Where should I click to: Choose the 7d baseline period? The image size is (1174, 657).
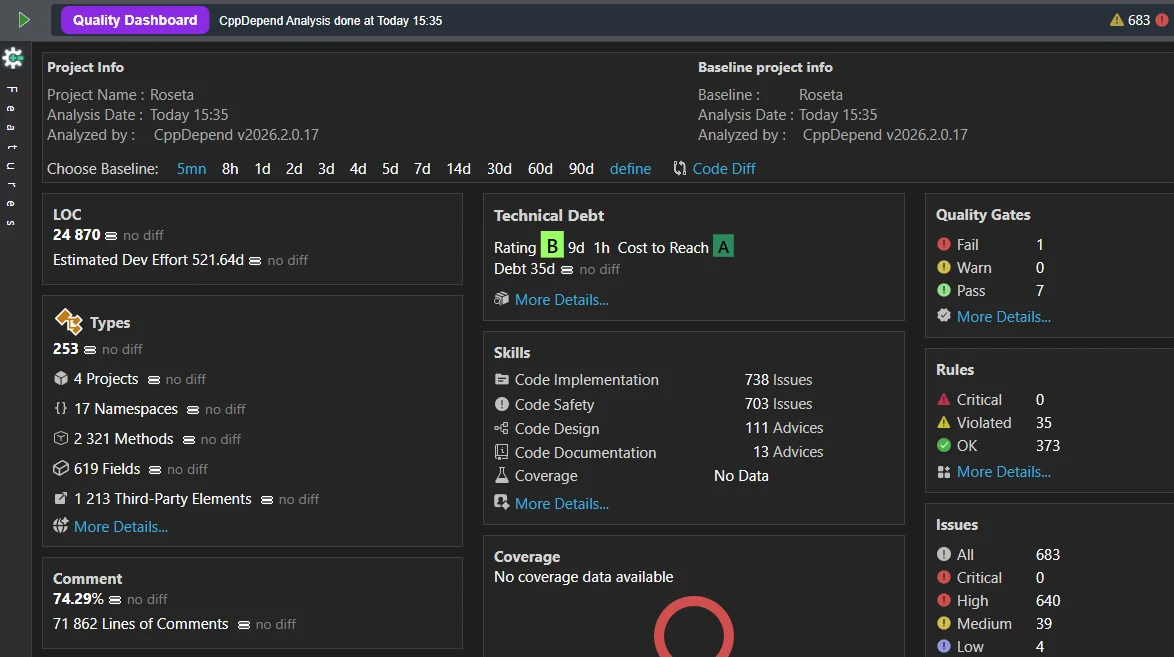pos(422,169)
